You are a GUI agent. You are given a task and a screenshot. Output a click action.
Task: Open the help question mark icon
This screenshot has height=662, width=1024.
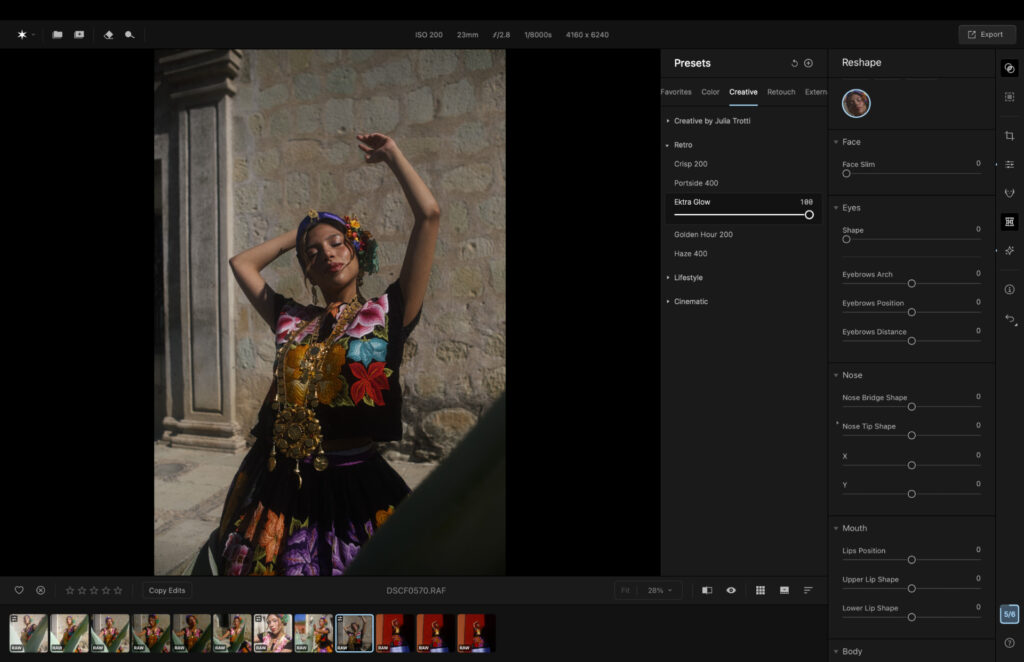[x=1009, y=643]
